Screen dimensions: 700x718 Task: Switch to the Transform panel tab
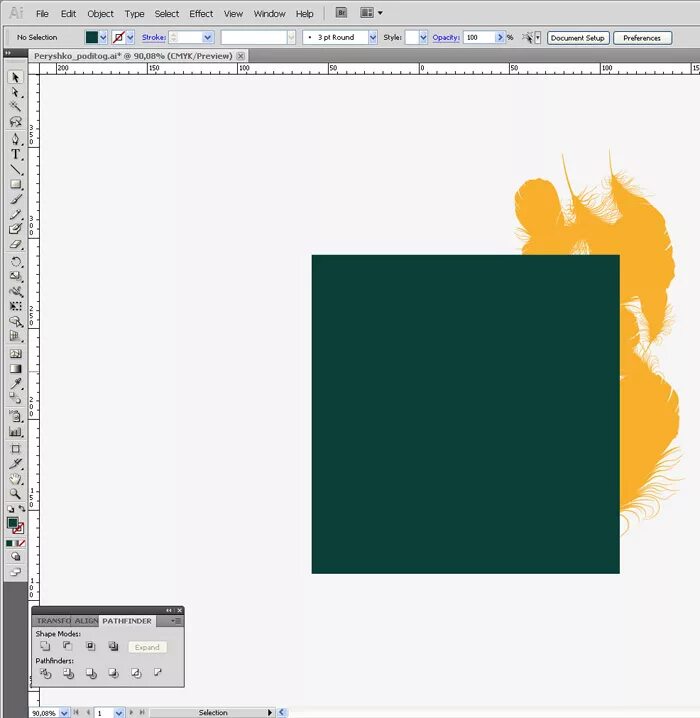53,621
